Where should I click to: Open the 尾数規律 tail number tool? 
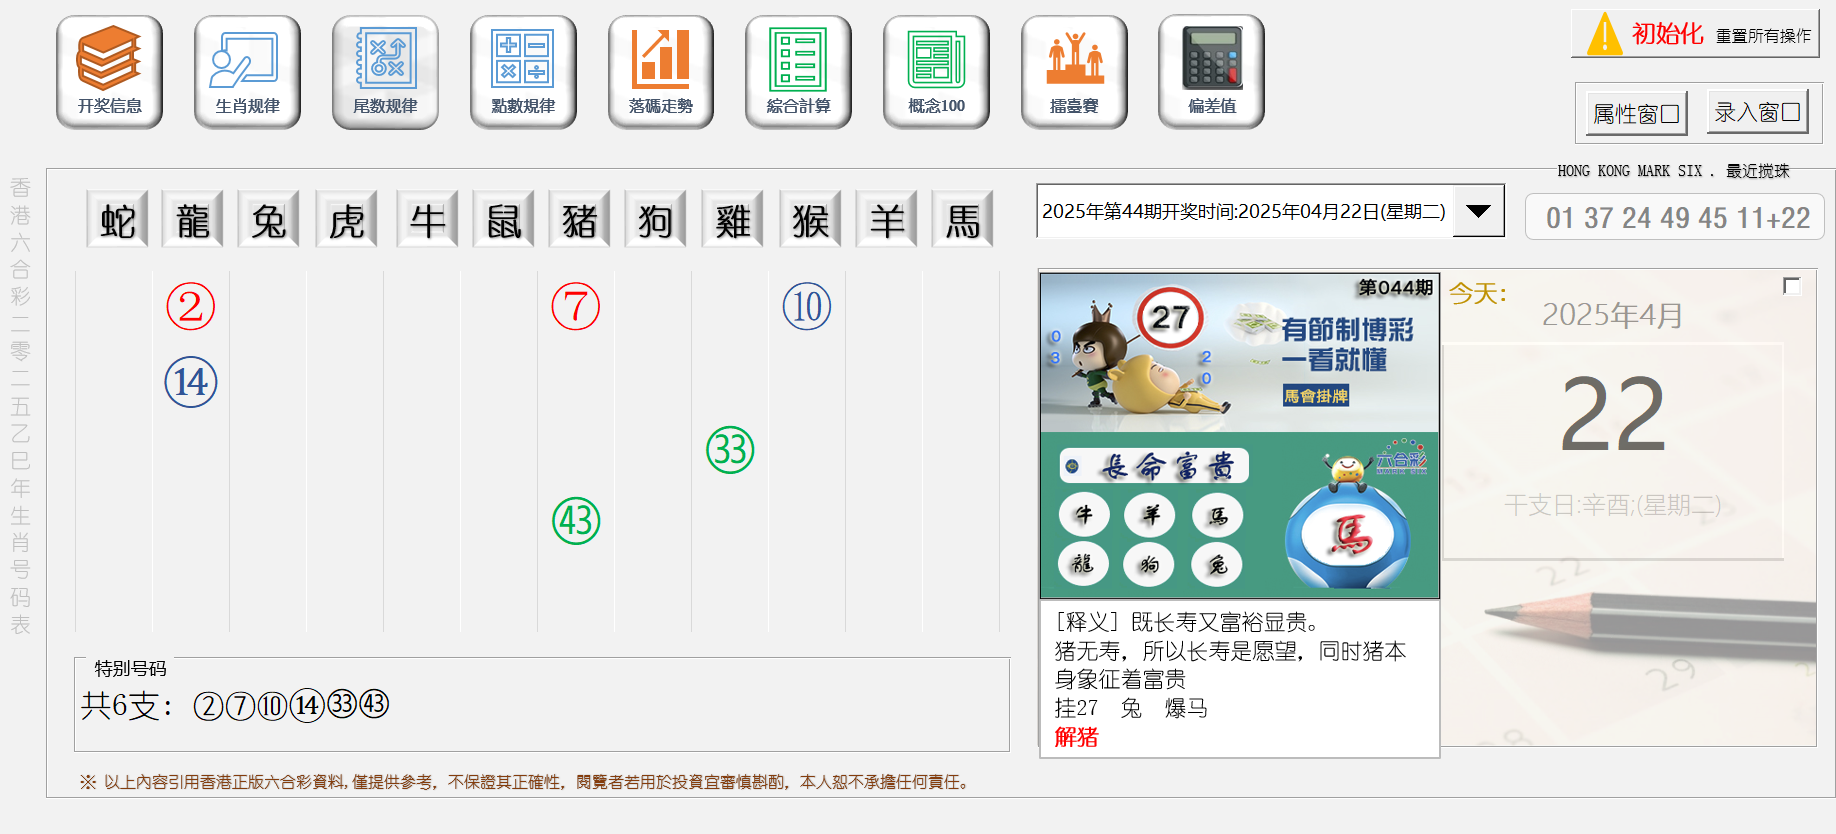coord(385,72)
